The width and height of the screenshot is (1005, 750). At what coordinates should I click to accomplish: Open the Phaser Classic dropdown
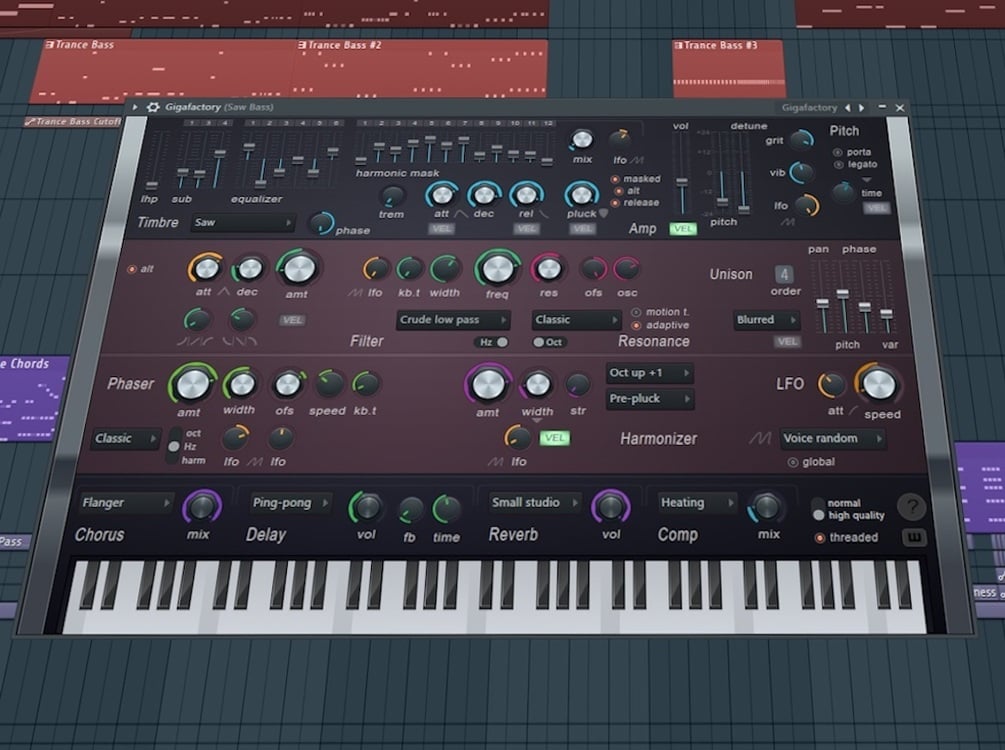point(125,438)
